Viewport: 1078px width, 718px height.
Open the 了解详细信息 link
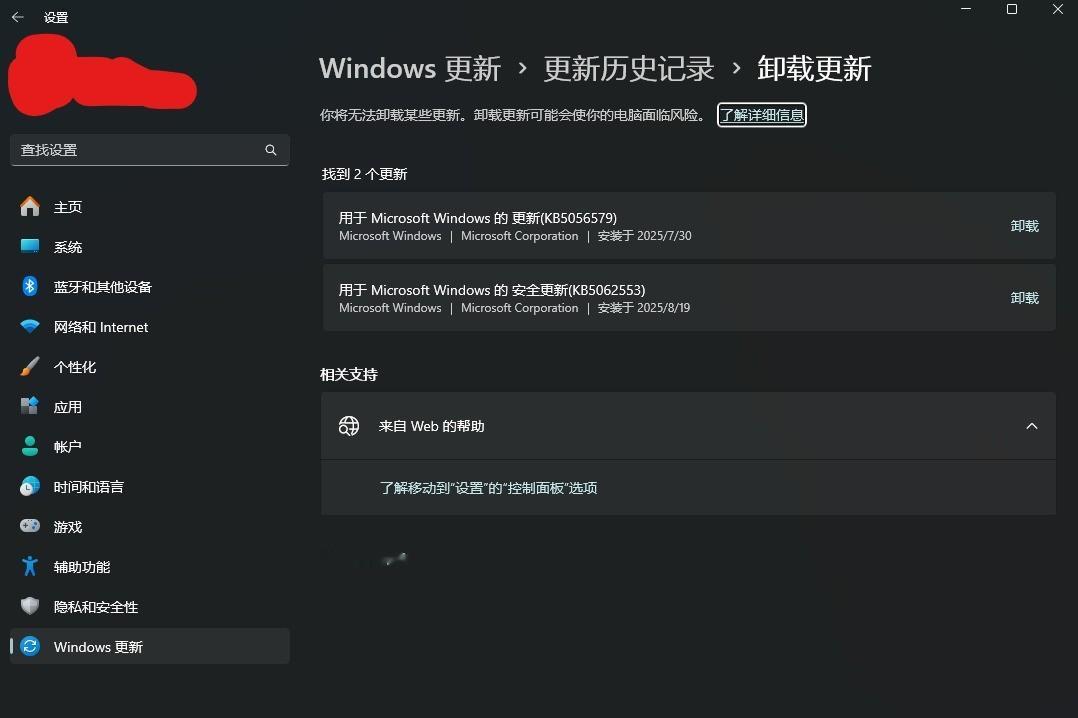pyautogui.click(x=761, y=114)
